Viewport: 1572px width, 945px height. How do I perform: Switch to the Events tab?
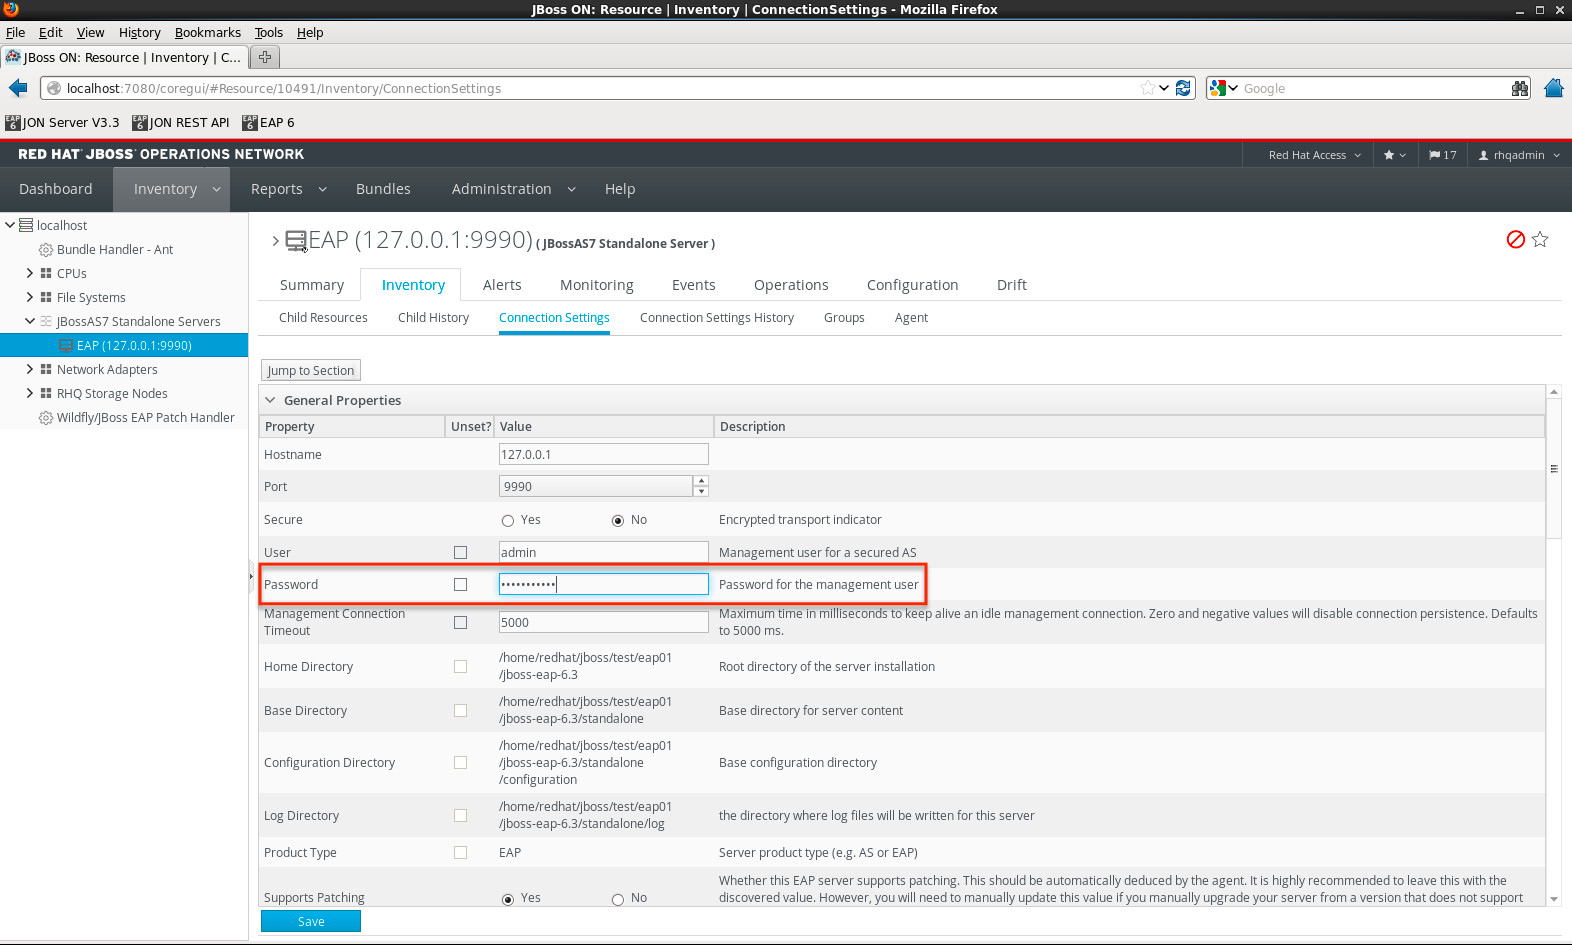click(x=694, y=285)
